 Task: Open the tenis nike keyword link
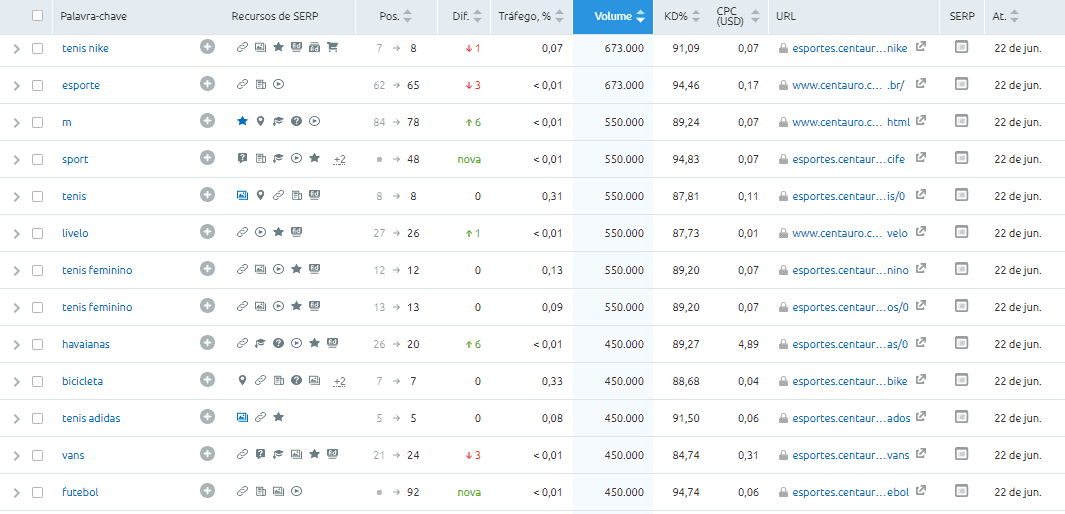[x=85, y=48]
